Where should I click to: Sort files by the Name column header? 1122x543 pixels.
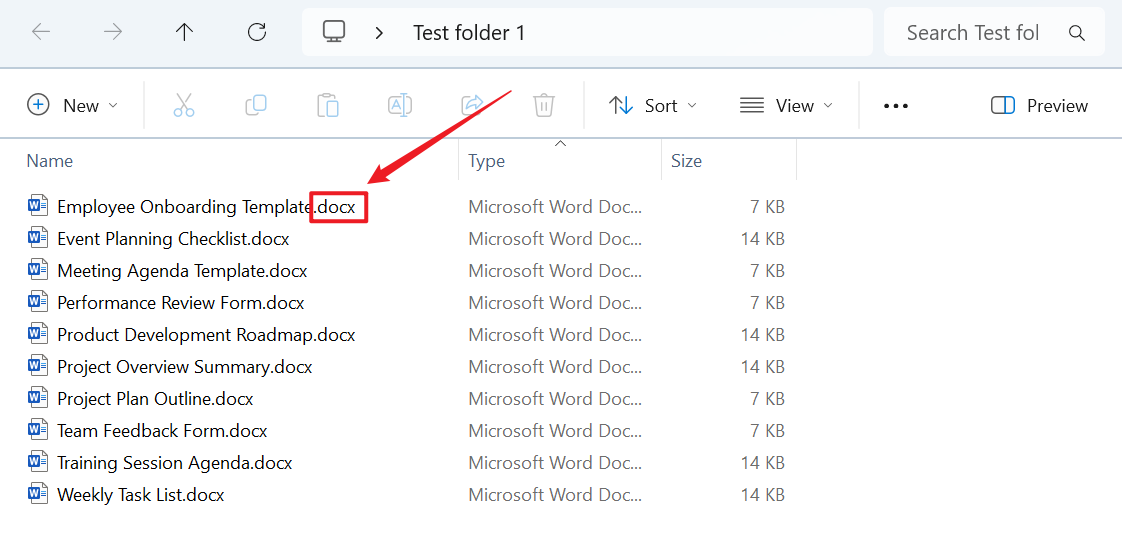(x=50, y=161)
